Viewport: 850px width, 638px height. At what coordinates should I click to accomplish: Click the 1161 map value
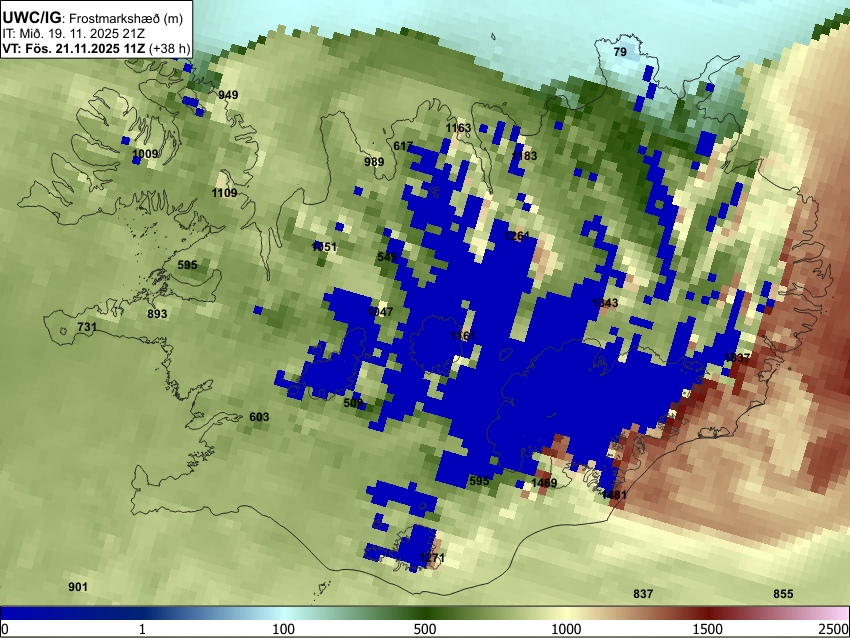tap(463, 336)
